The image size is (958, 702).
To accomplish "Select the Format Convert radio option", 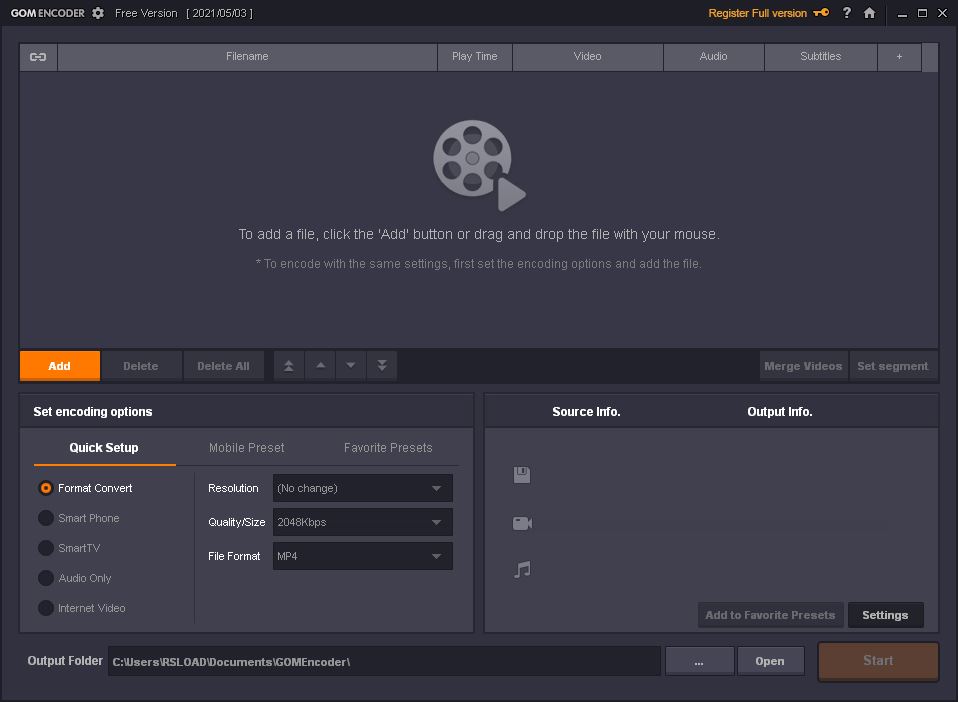I will point(46,488).
